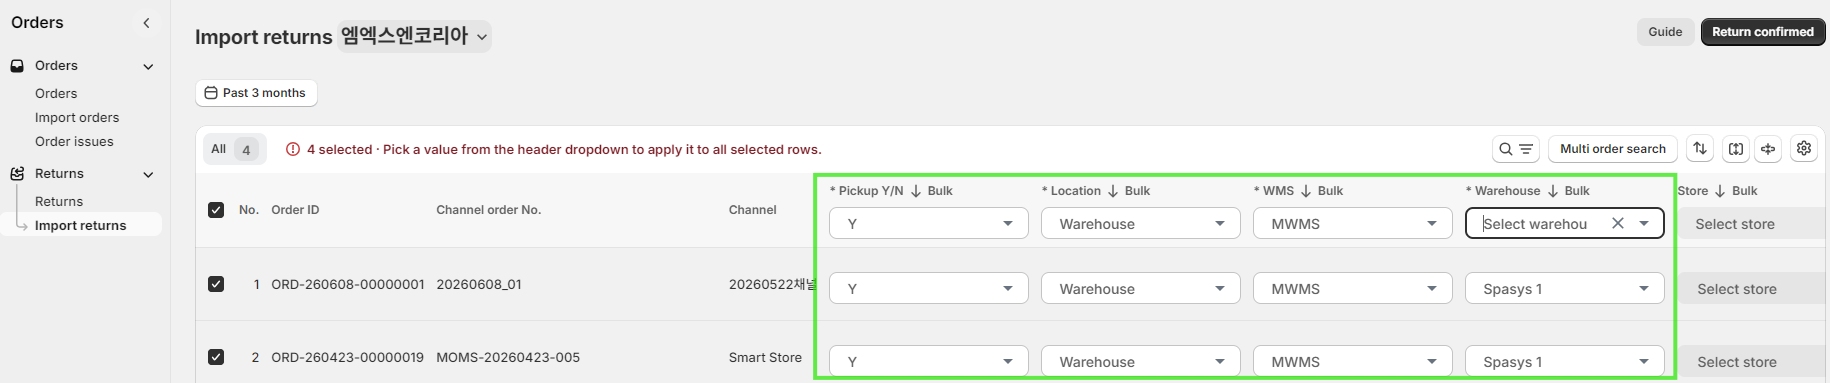Select Import returns in sidebar
This screenshot has width=1830, height=383.
coord(81,226)
